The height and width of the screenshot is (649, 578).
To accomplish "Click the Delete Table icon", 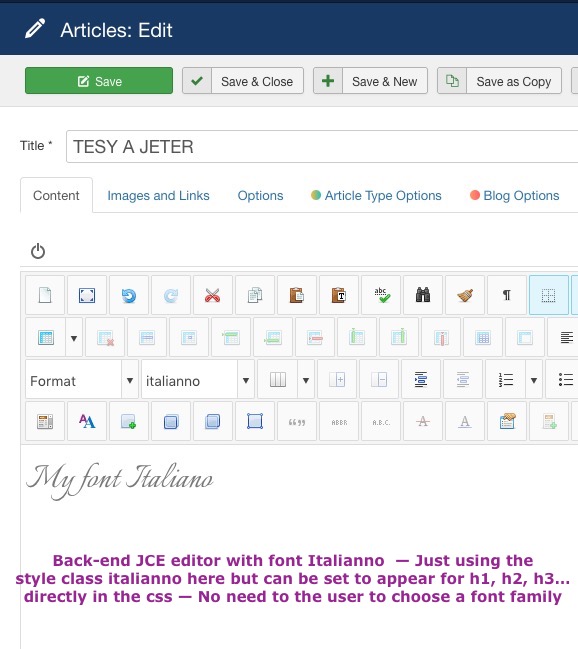I will pyautogui.click(x=105, y=337).
